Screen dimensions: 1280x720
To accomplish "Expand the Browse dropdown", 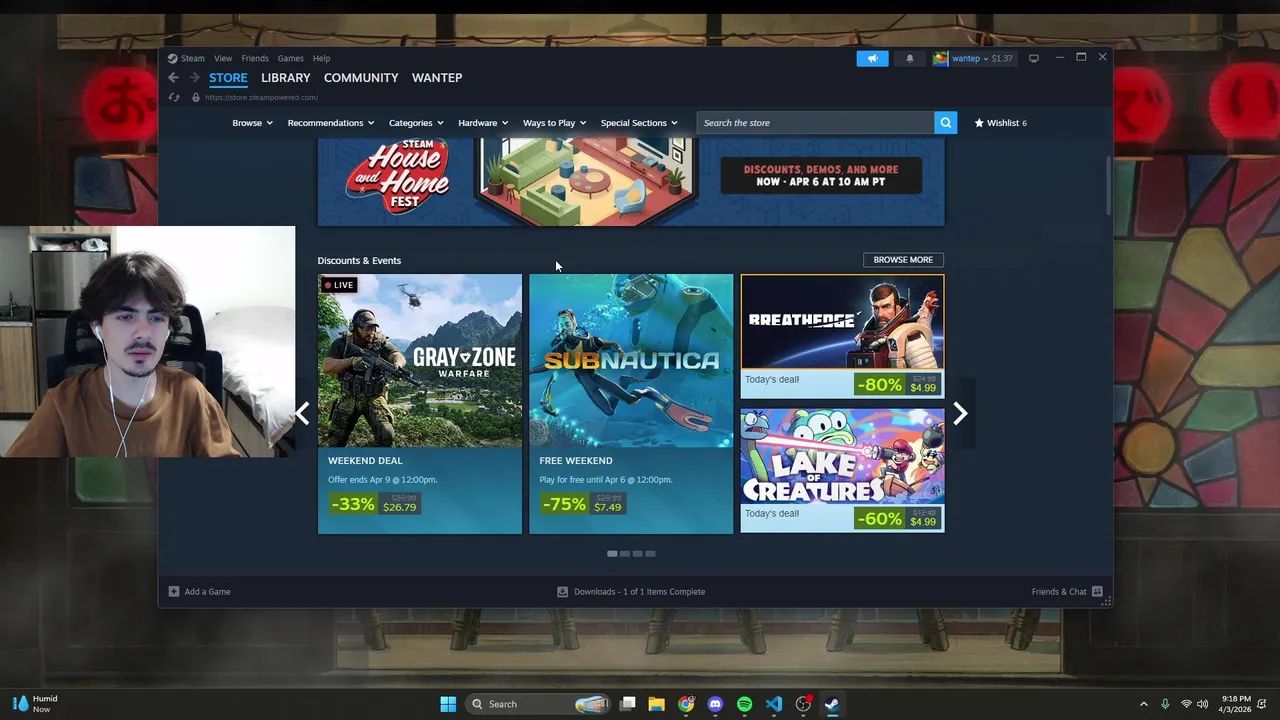I will 252,123.
